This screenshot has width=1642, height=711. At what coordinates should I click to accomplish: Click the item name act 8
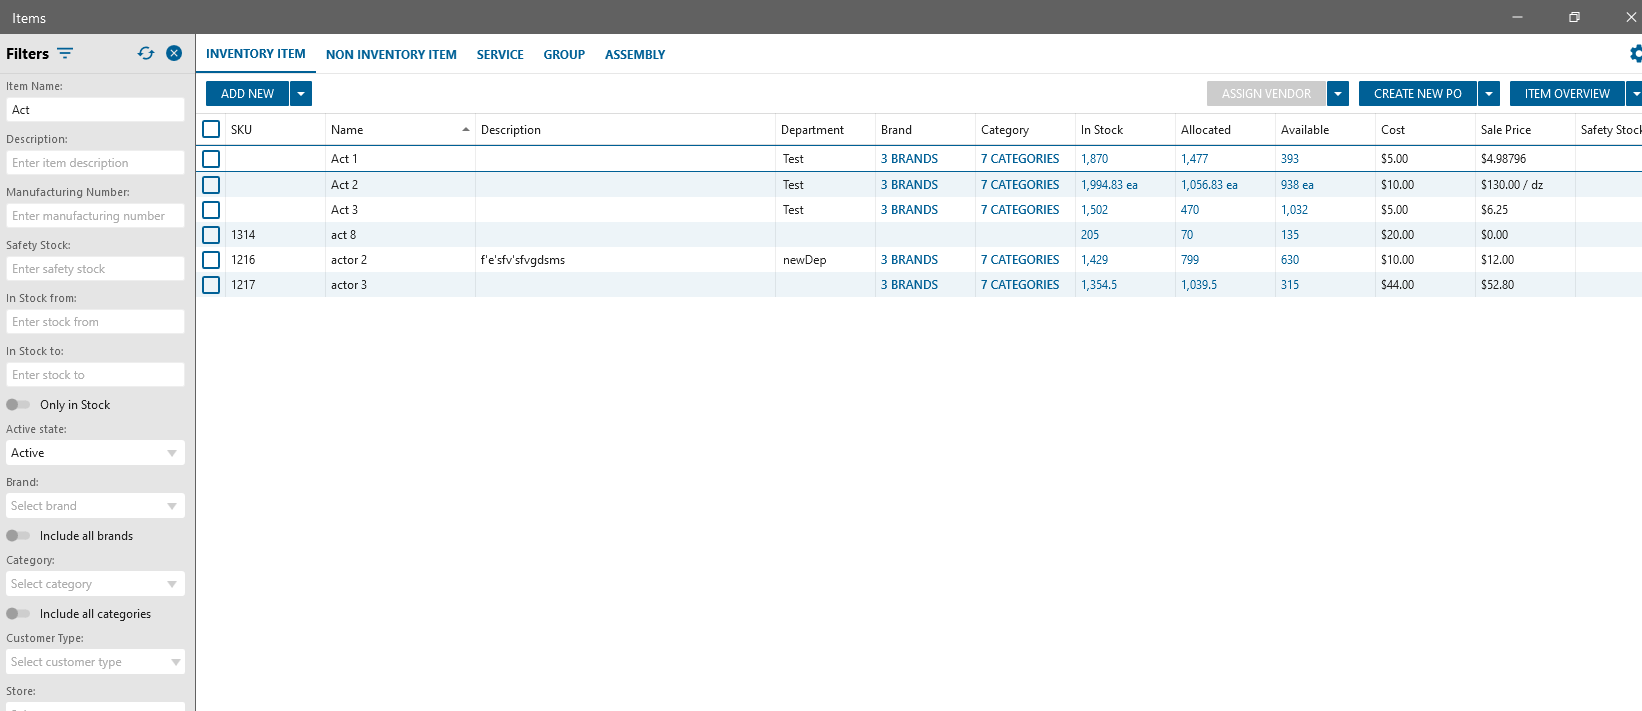[343, 235]
